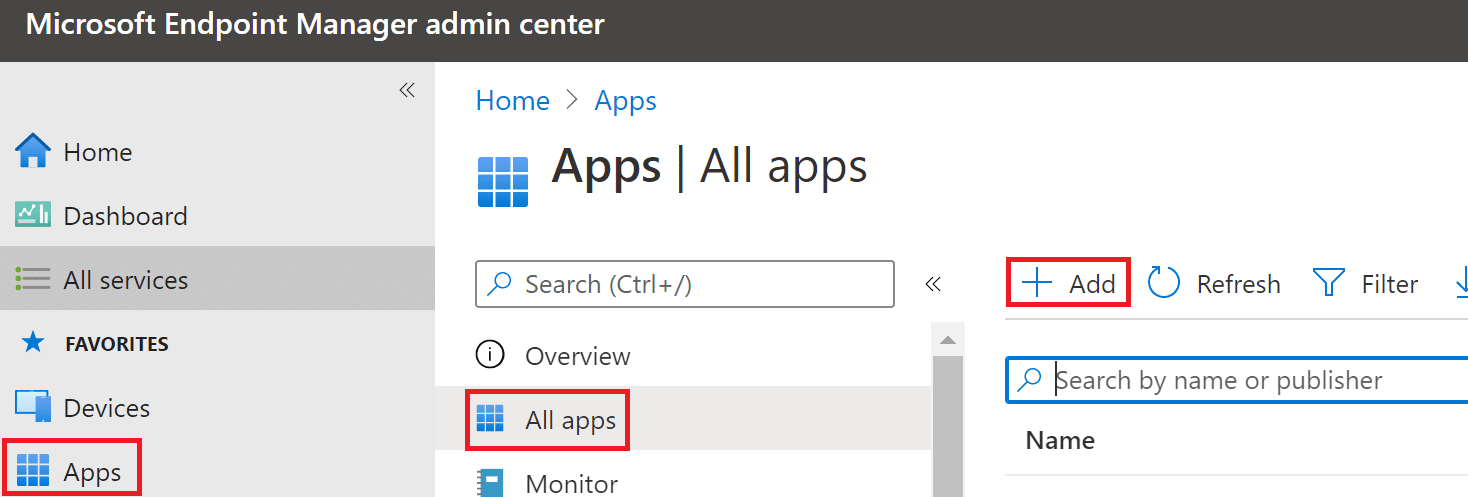Click the Add plus button
This screenshot has width=1468, height=497.
(1069, 284)
